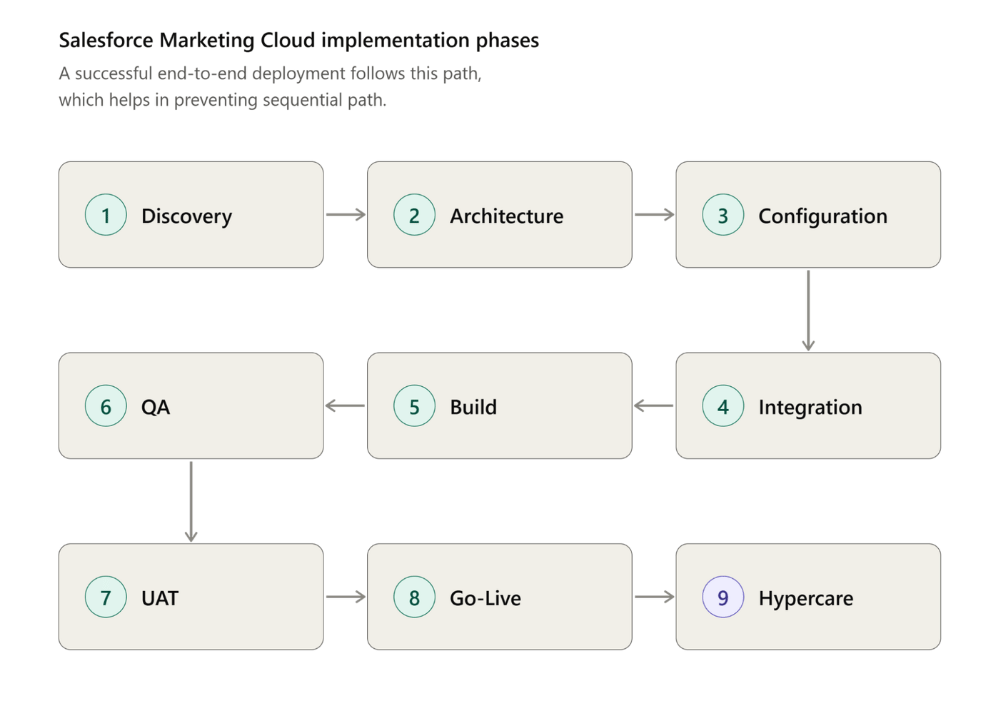
Task: Click the purple number 9 badge
Action: pos(723,597)
